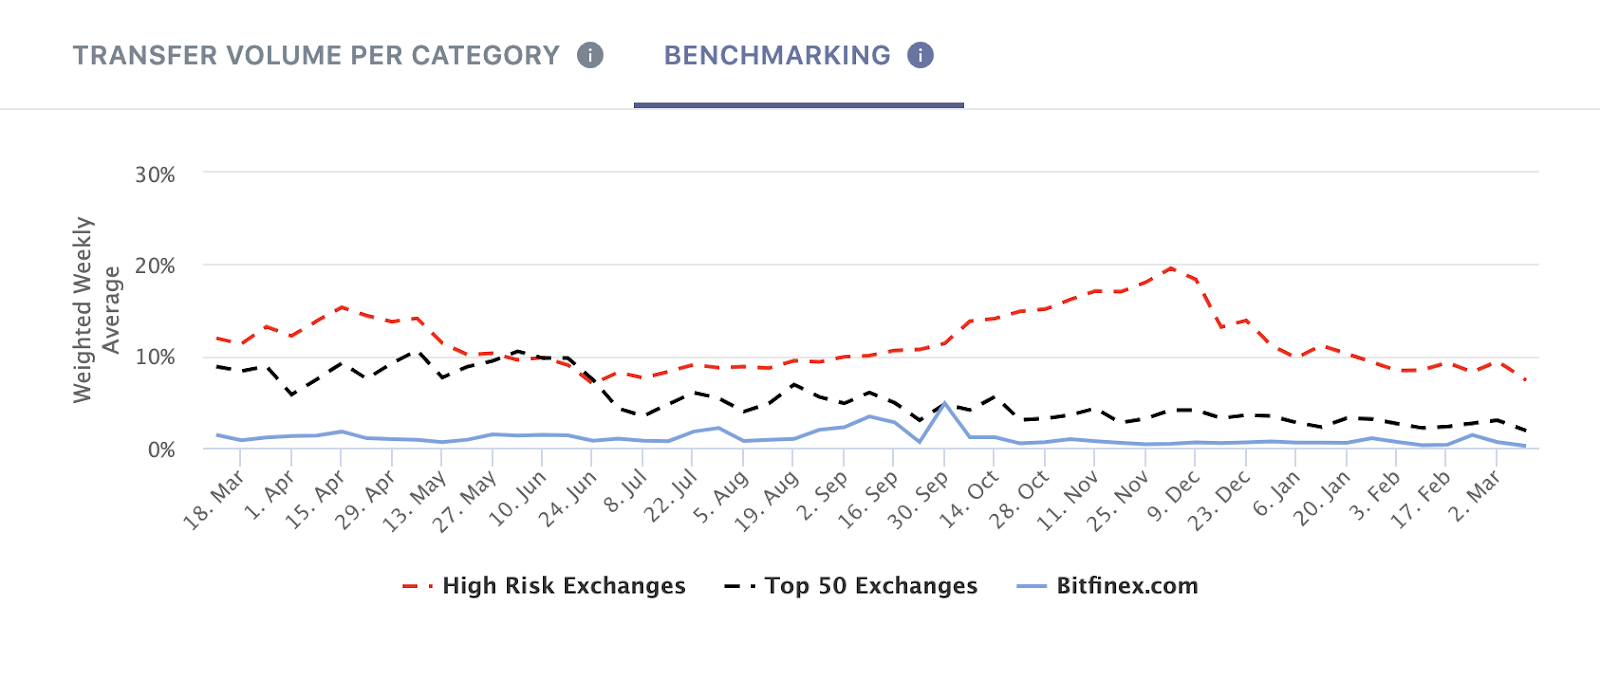Switch to Transfer Volume Per Category tab

[316, 55]
